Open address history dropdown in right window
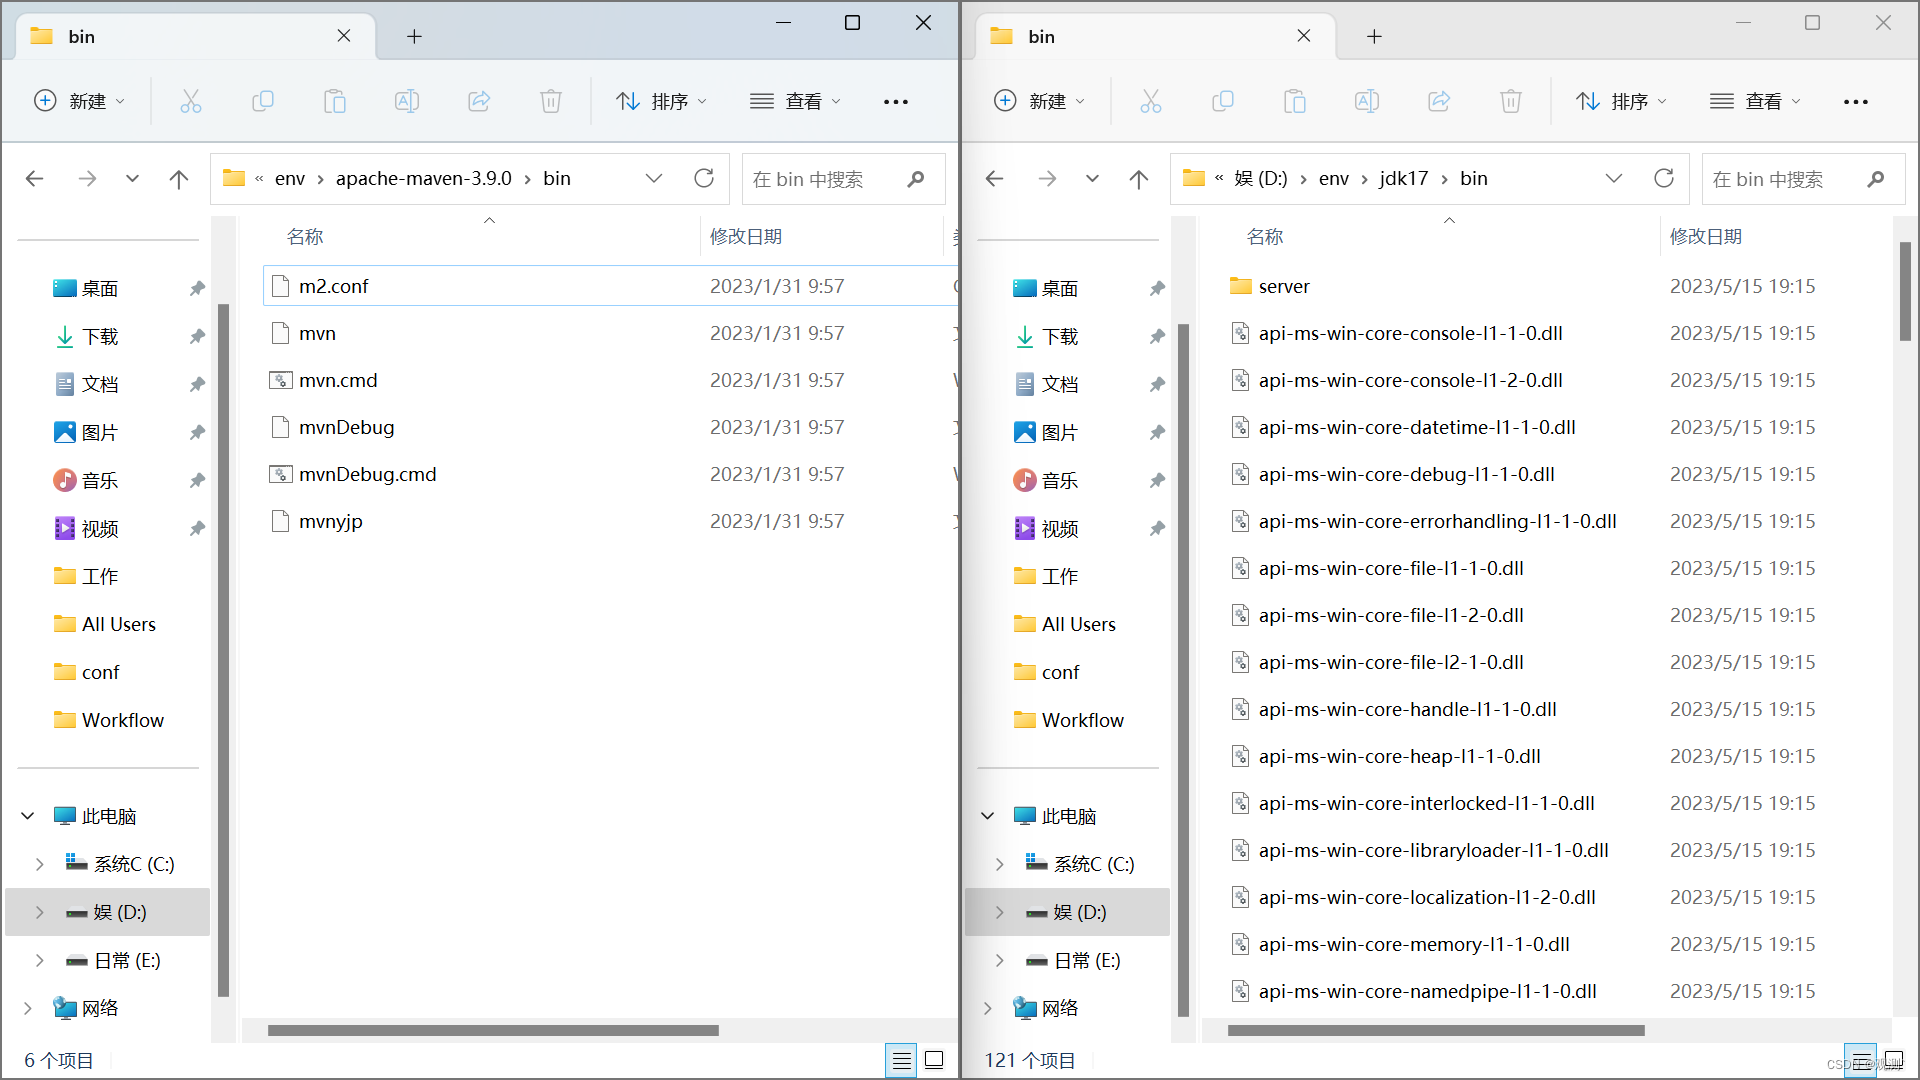The height and width of the screenshot is (1080, 1920). click(x=1613, y=178)
